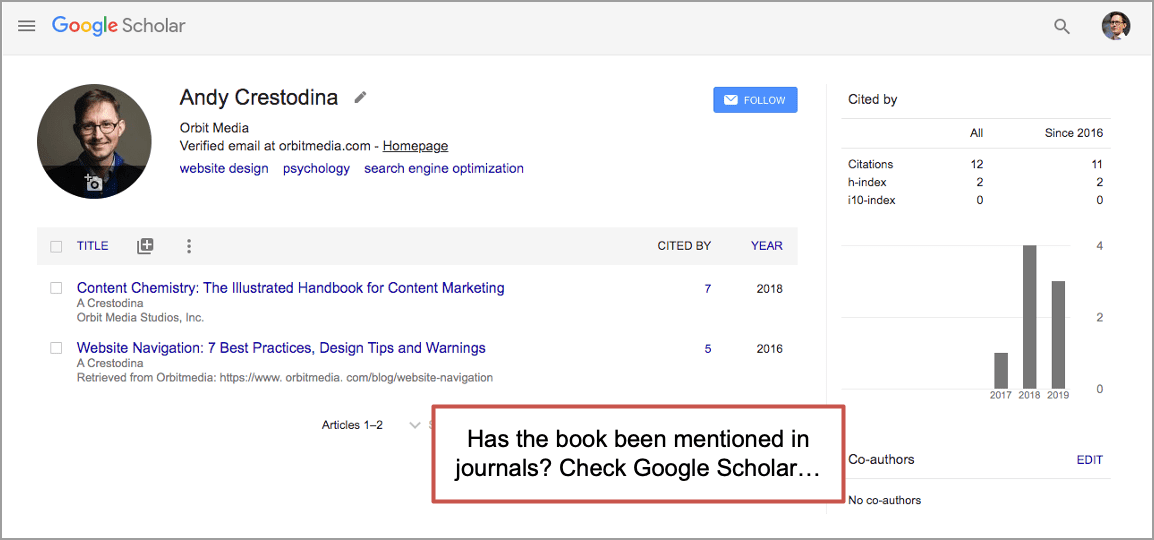
Task: Click the psychology interest tag
Action: tap(316, 168)
